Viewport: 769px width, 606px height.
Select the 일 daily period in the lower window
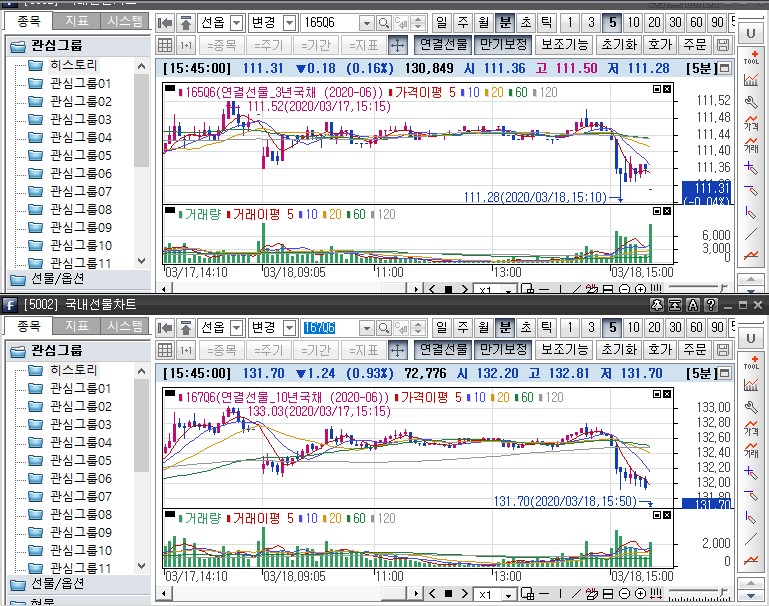[x=441, y=327]
